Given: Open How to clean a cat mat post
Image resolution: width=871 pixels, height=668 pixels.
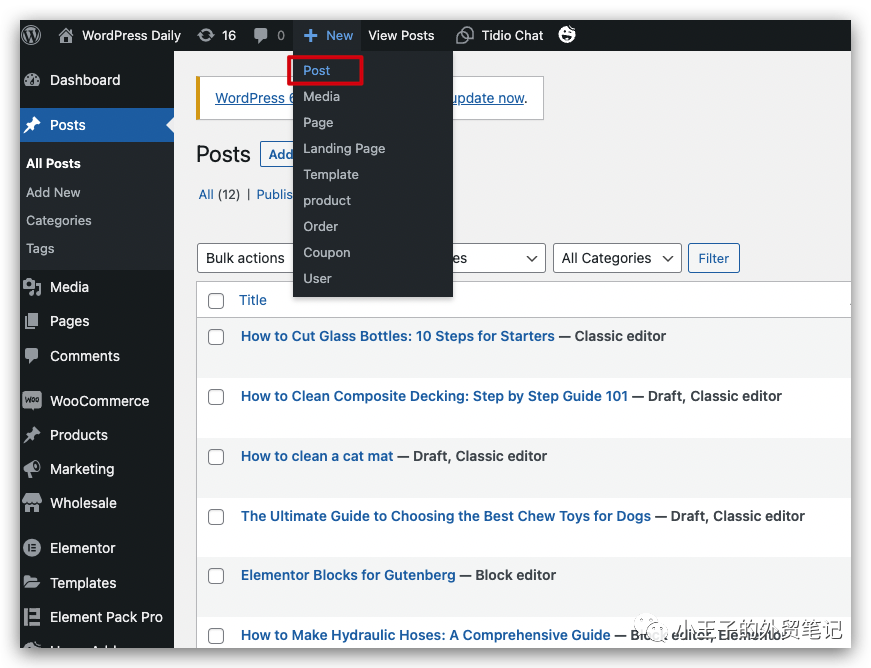Looking at the screenshot, I should pyautogui.click(x=317, y=456).
